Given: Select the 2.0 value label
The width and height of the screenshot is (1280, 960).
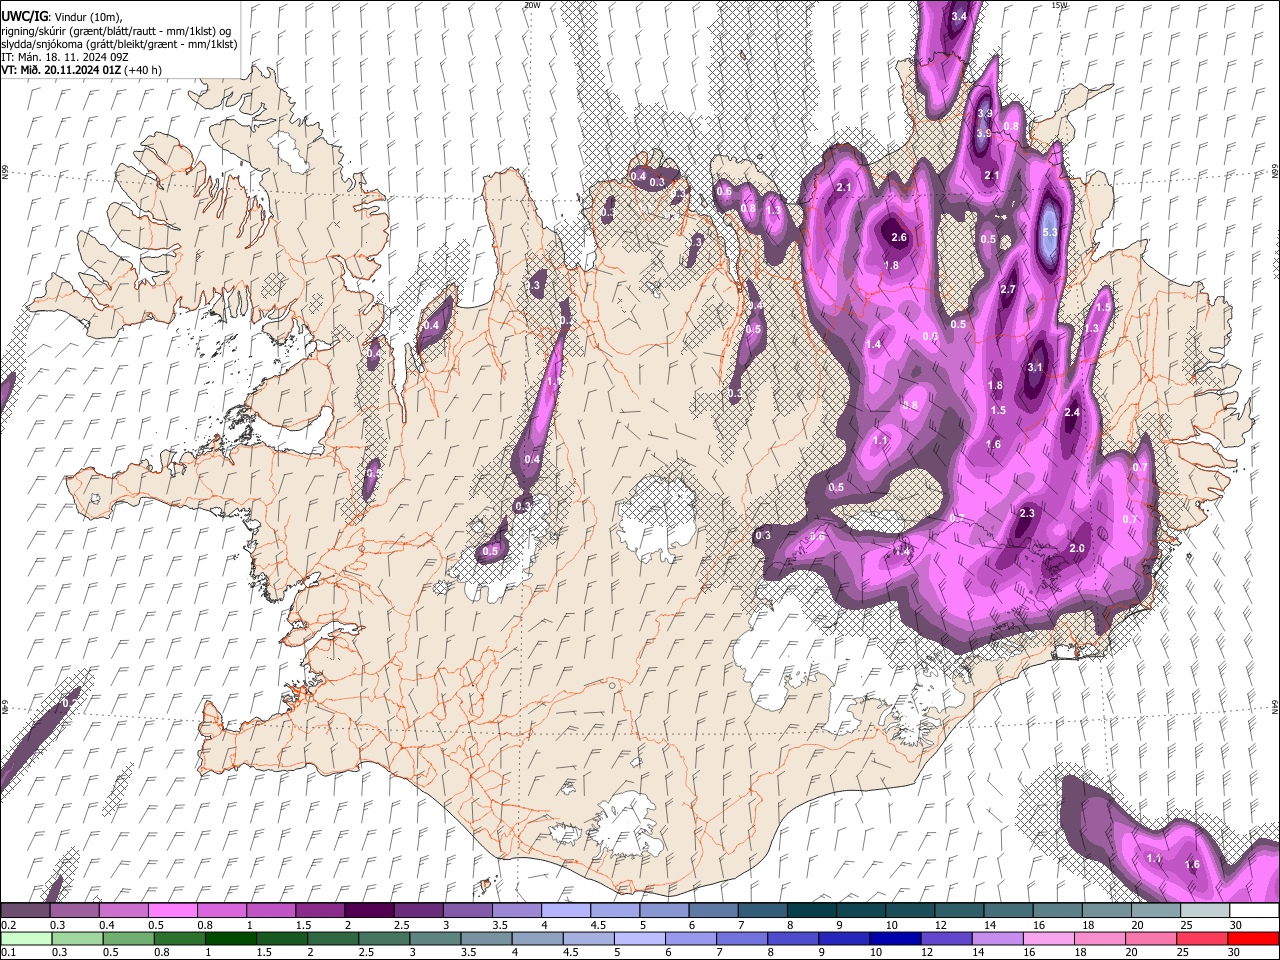Looking at the screenshot, I should click(x=1077, y=549).
